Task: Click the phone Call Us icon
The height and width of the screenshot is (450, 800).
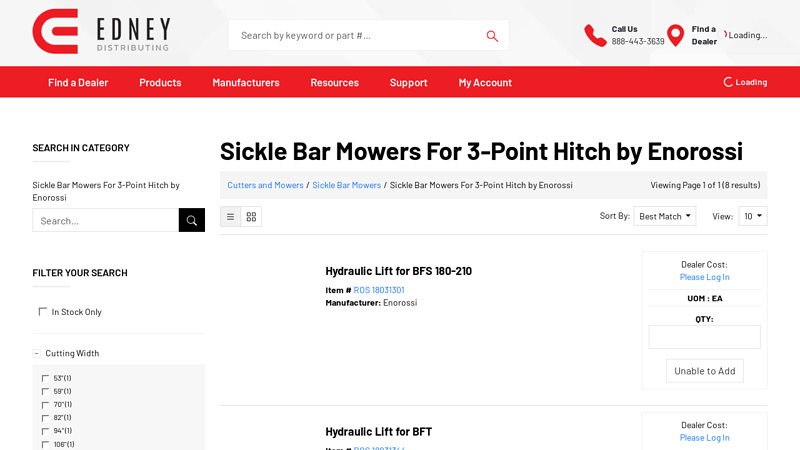Action: (595, 35)
